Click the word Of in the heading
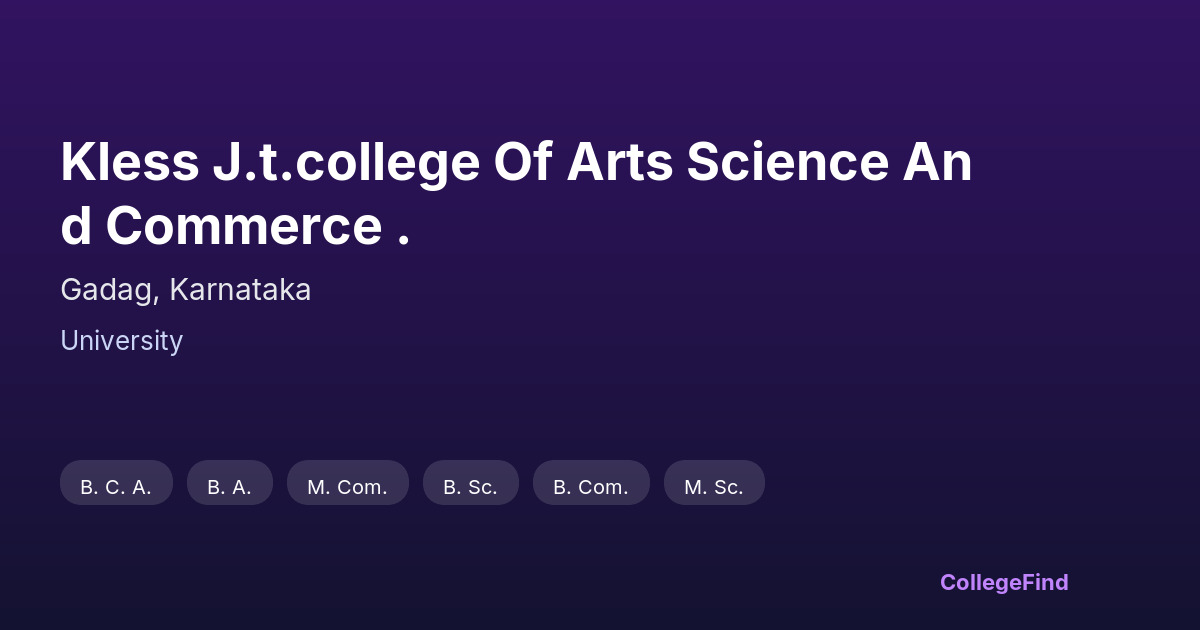 (x=523, y=162)
